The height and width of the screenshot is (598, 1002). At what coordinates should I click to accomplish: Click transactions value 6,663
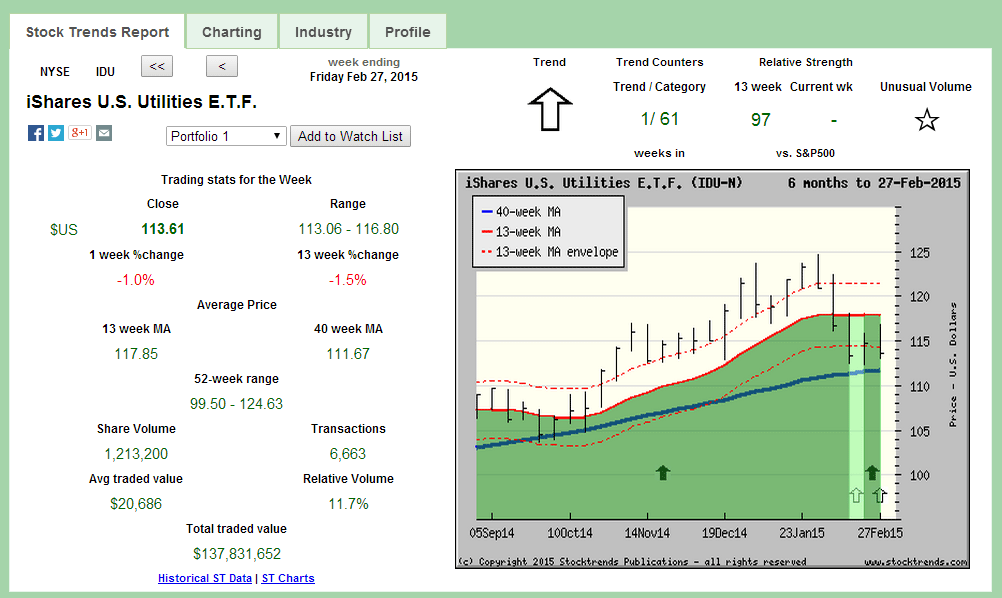pyautogui.click(x=348, y=454)
